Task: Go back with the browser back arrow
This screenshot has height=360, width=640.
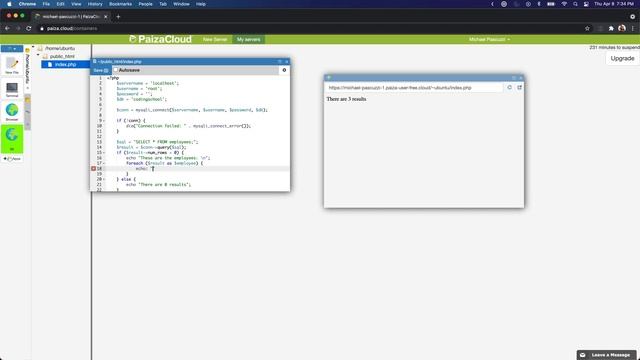Action: (7, 29)
